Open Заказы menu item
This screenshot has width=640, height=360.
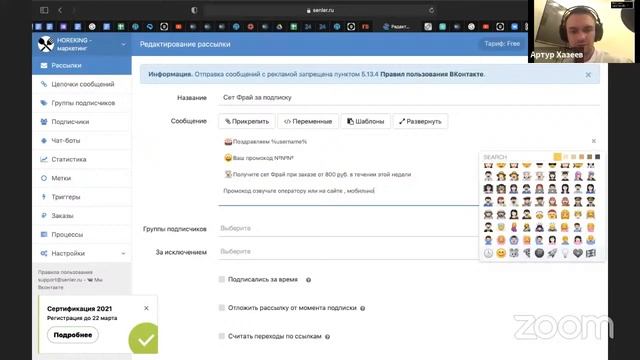[82, 216]
